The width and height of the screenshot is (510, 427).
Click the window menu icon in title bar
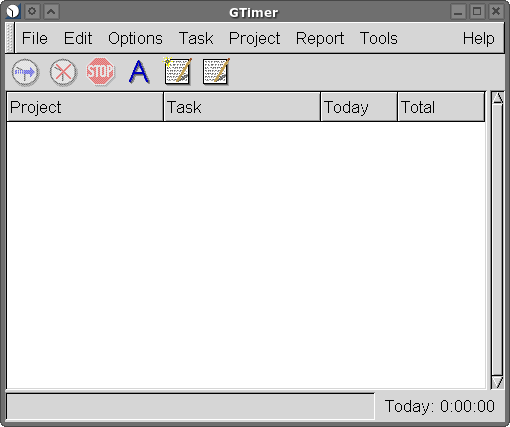point(13,12)
